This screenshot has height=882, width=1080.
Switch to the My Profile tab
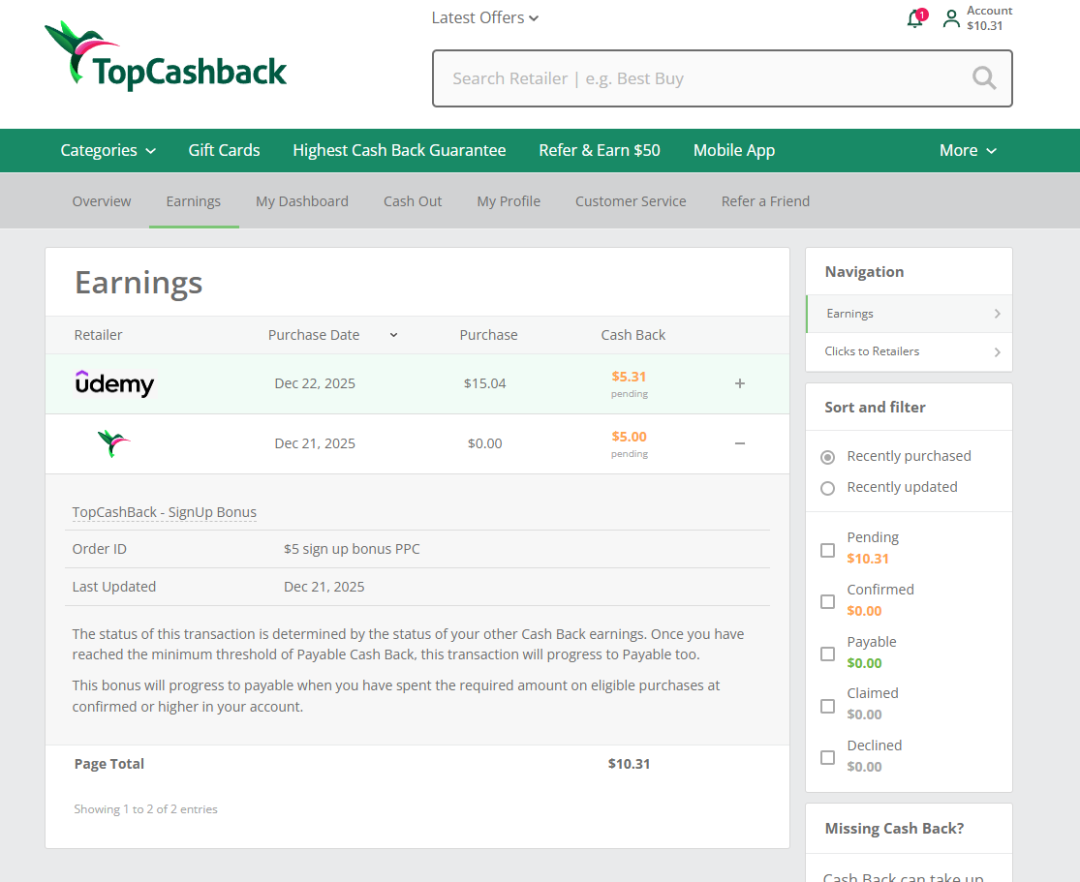508,201
